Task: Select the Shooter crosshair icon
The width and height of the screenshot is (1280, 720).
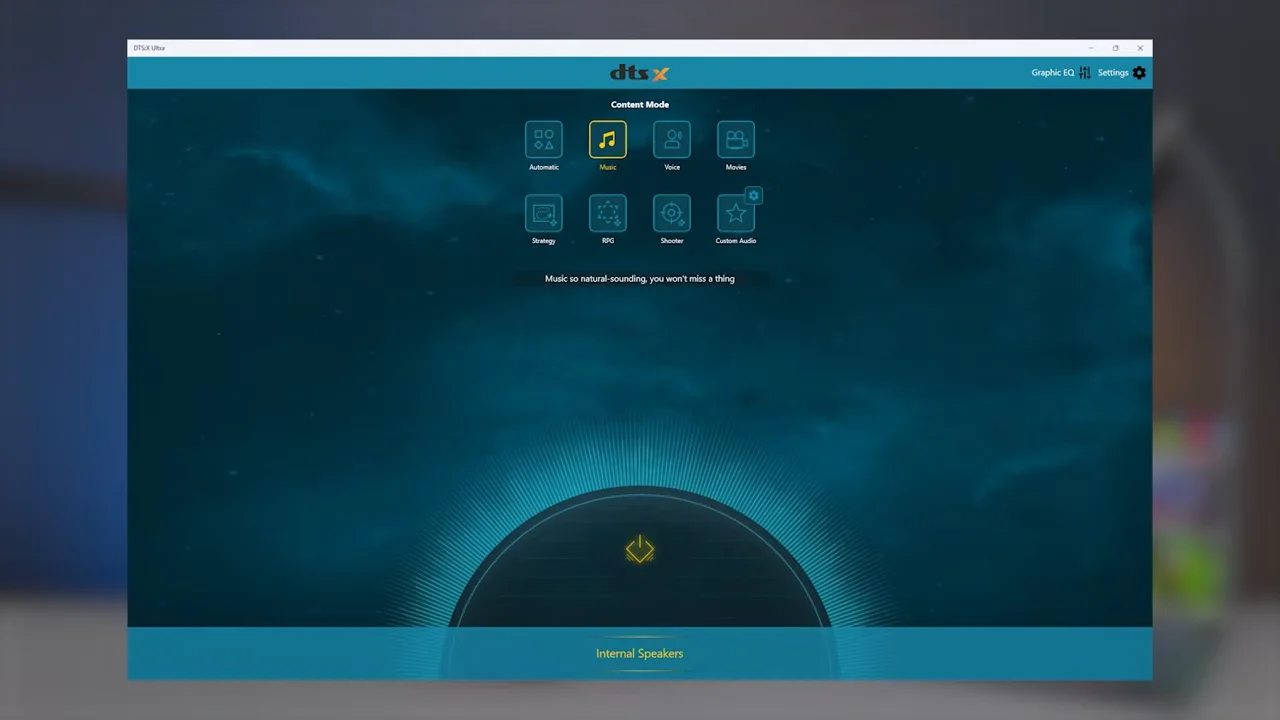Action: pyautogui.click(x=672, y=213)
